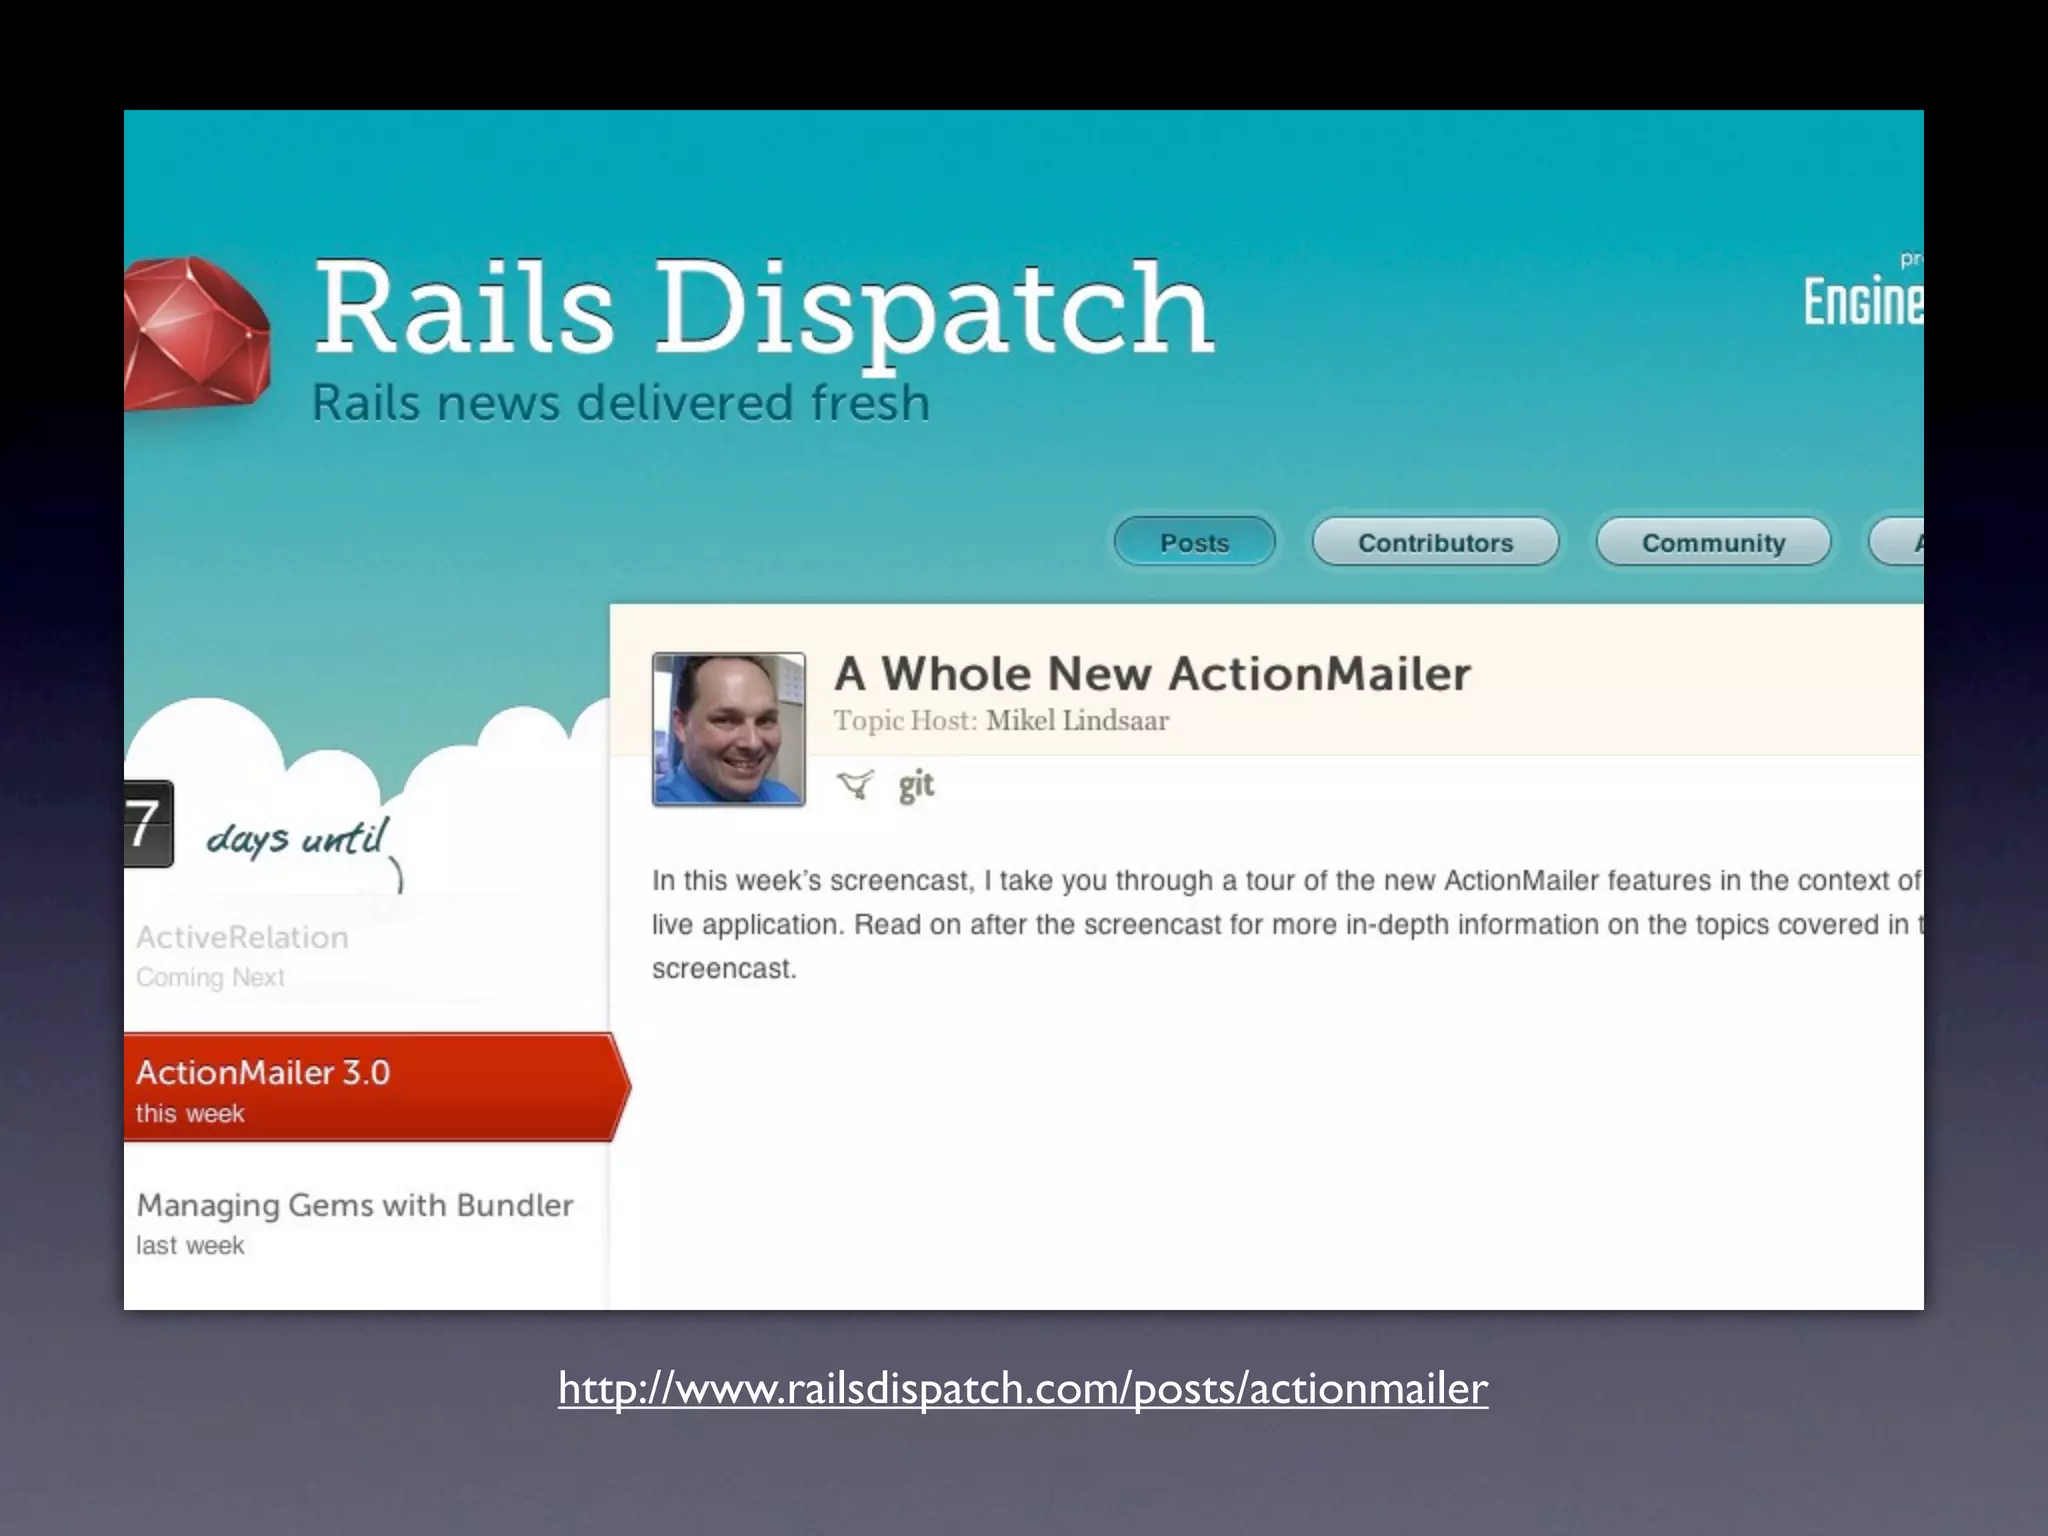Click the 7 days countdown number
Viewport: 2048px width, 1536px height.
coord(147,824)
